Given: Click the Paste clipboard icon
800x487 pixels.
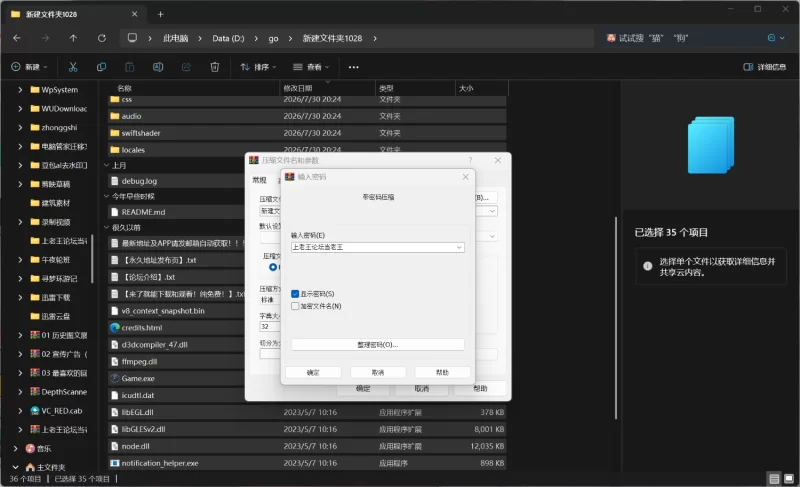Looking at the screenshot, I should [130, 67].
